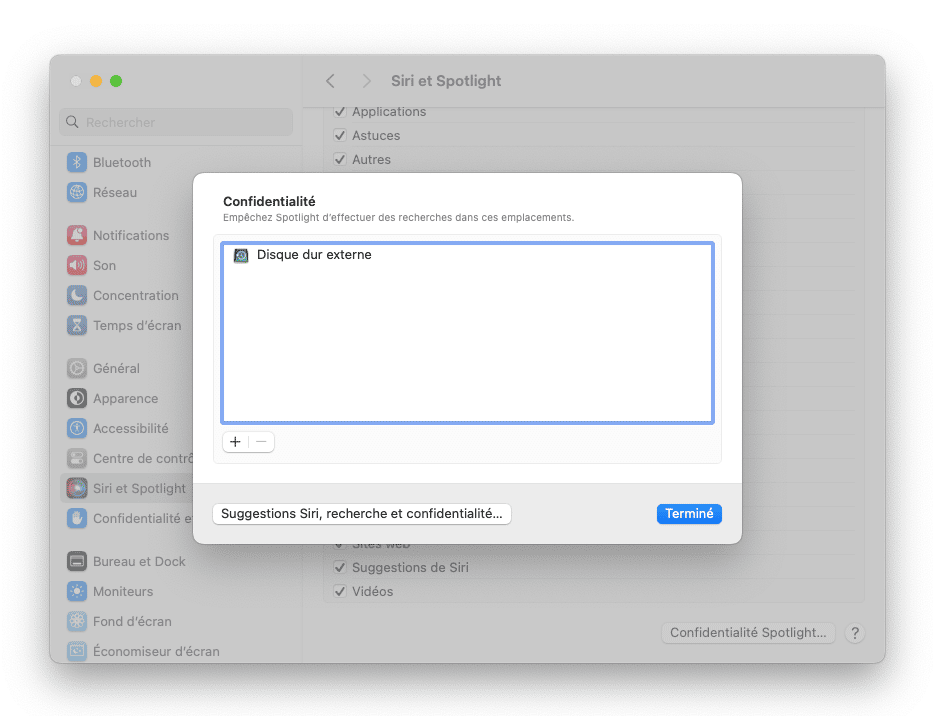Click the Fond d'écran icon
The image size is (949, 716).
[77, 622]
